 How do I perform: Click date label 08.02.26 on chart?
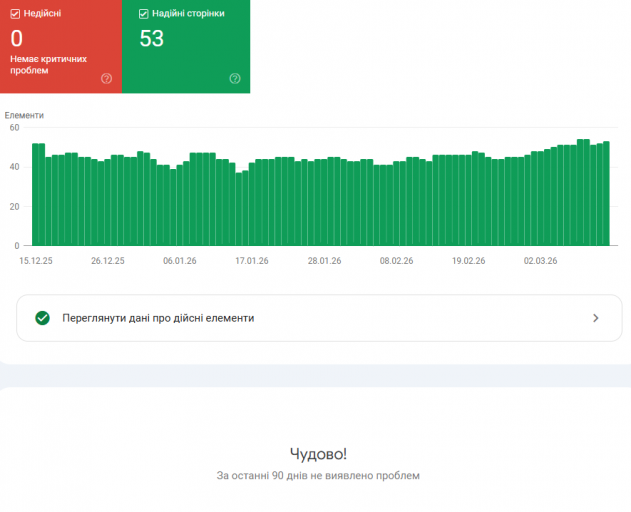396,261
